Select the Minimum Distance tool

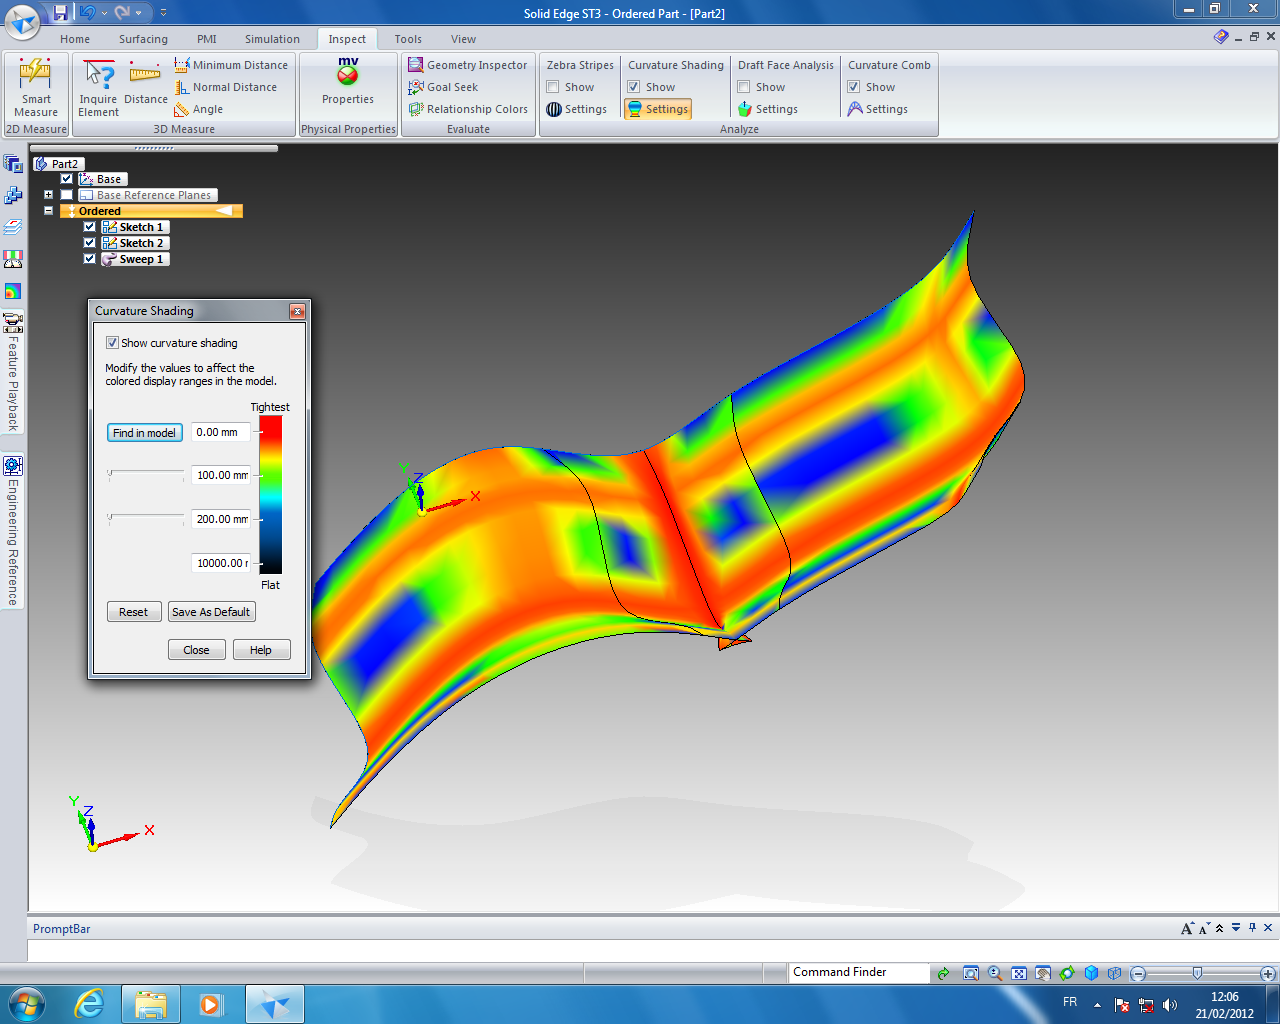pos(231,65)
